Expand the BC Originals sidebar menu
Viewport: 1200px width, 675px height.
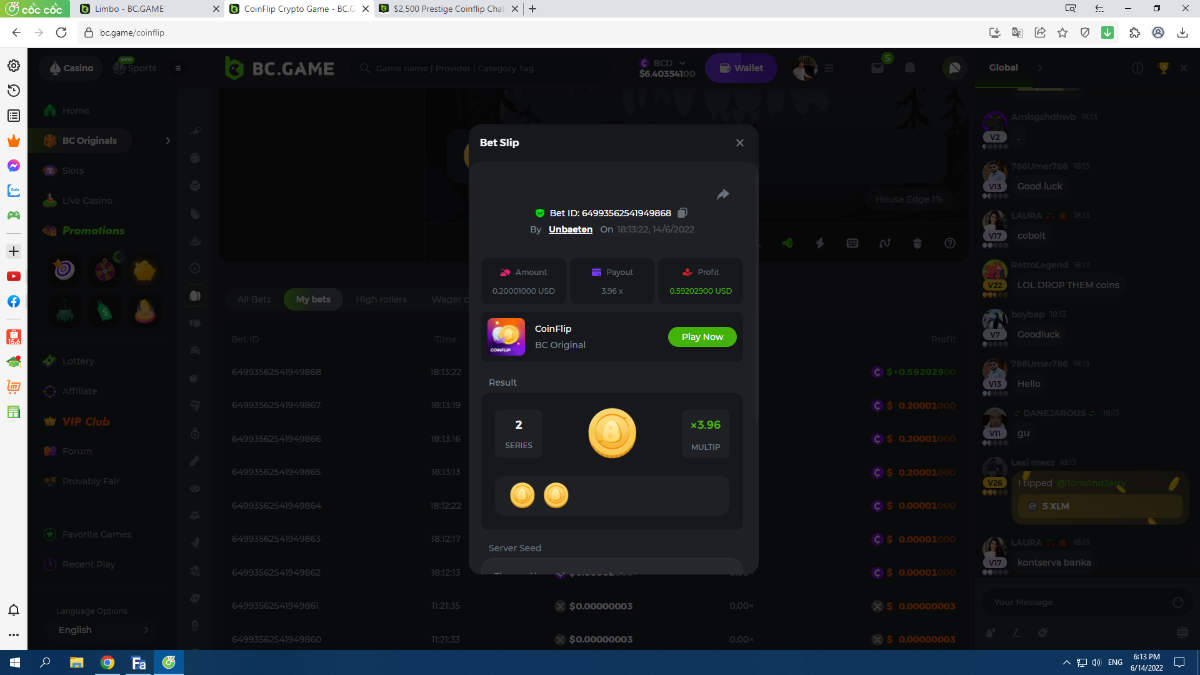(x=168, y=141)
